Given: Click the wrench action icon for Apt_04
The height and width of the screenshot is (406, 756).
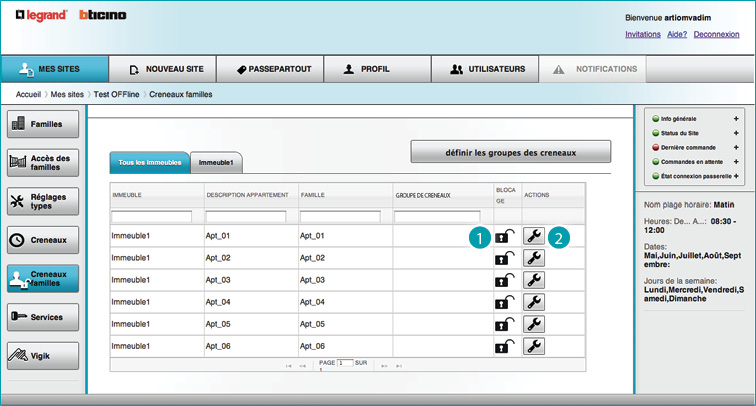Looking at the screenshot, I should [x=534, y=302].
